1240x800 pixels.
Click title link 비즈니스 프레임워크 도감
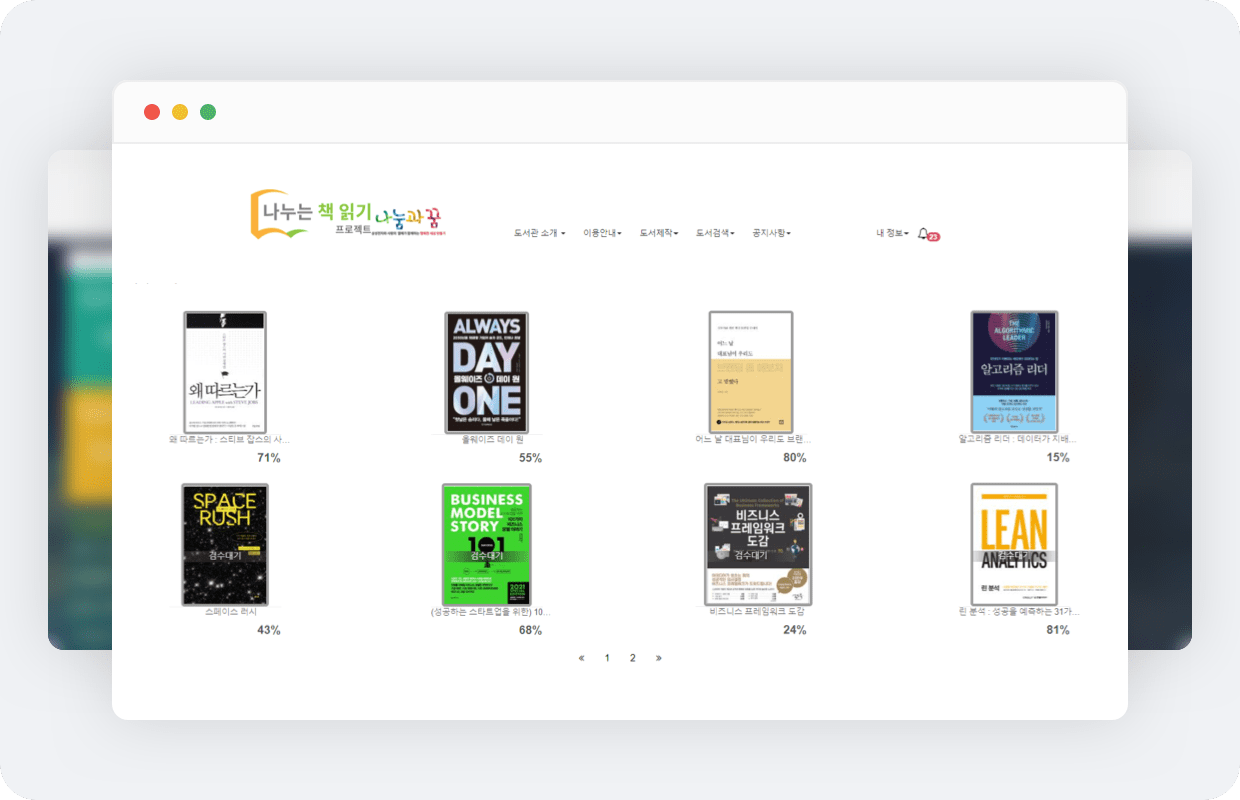click(x=757, y=611)
